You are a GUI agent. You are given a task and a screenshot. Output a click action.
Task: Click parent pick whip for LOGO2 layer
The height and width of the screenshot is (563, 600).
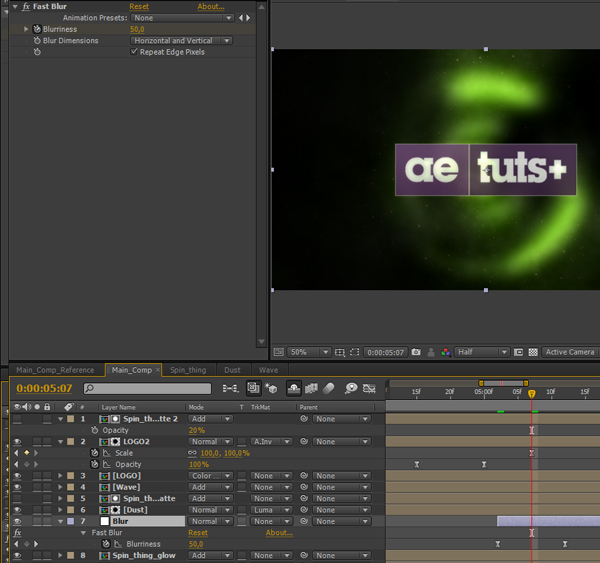[304, 442]
